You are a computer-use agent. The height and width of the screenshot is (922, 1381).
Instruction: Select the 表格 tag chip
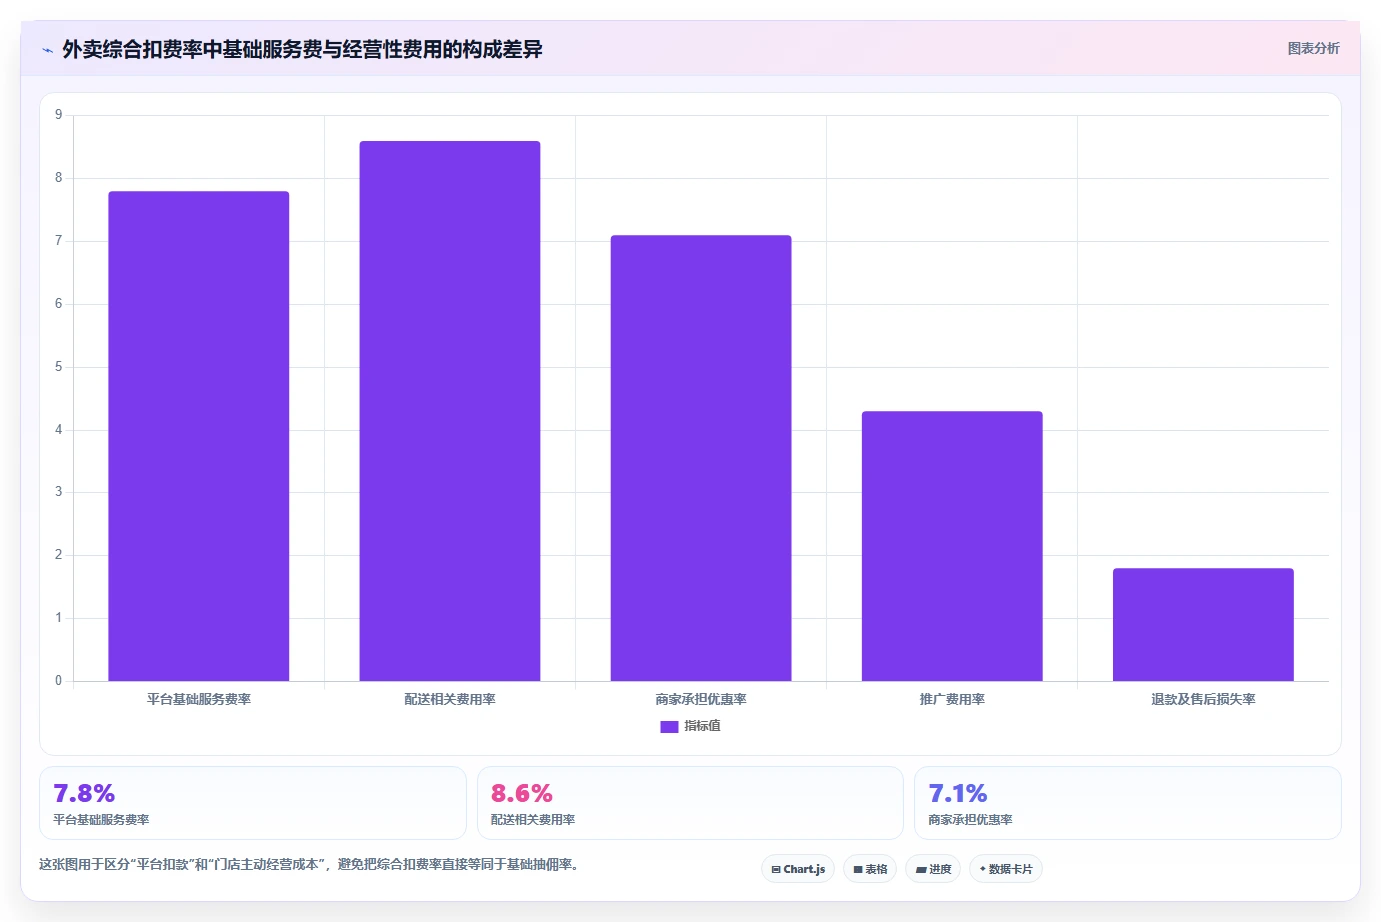[x=870, y=869]
